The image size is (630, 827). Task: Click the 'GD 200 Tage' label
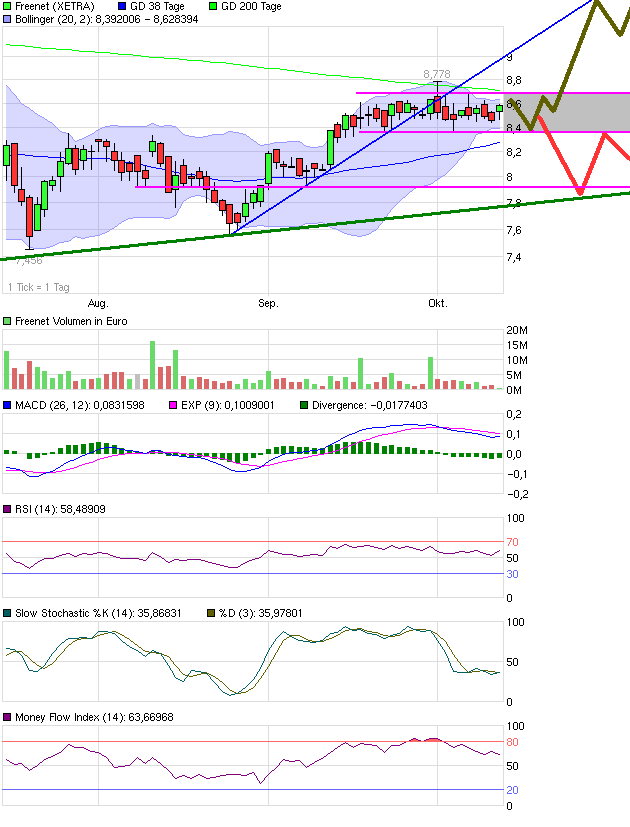click(251, 7)
